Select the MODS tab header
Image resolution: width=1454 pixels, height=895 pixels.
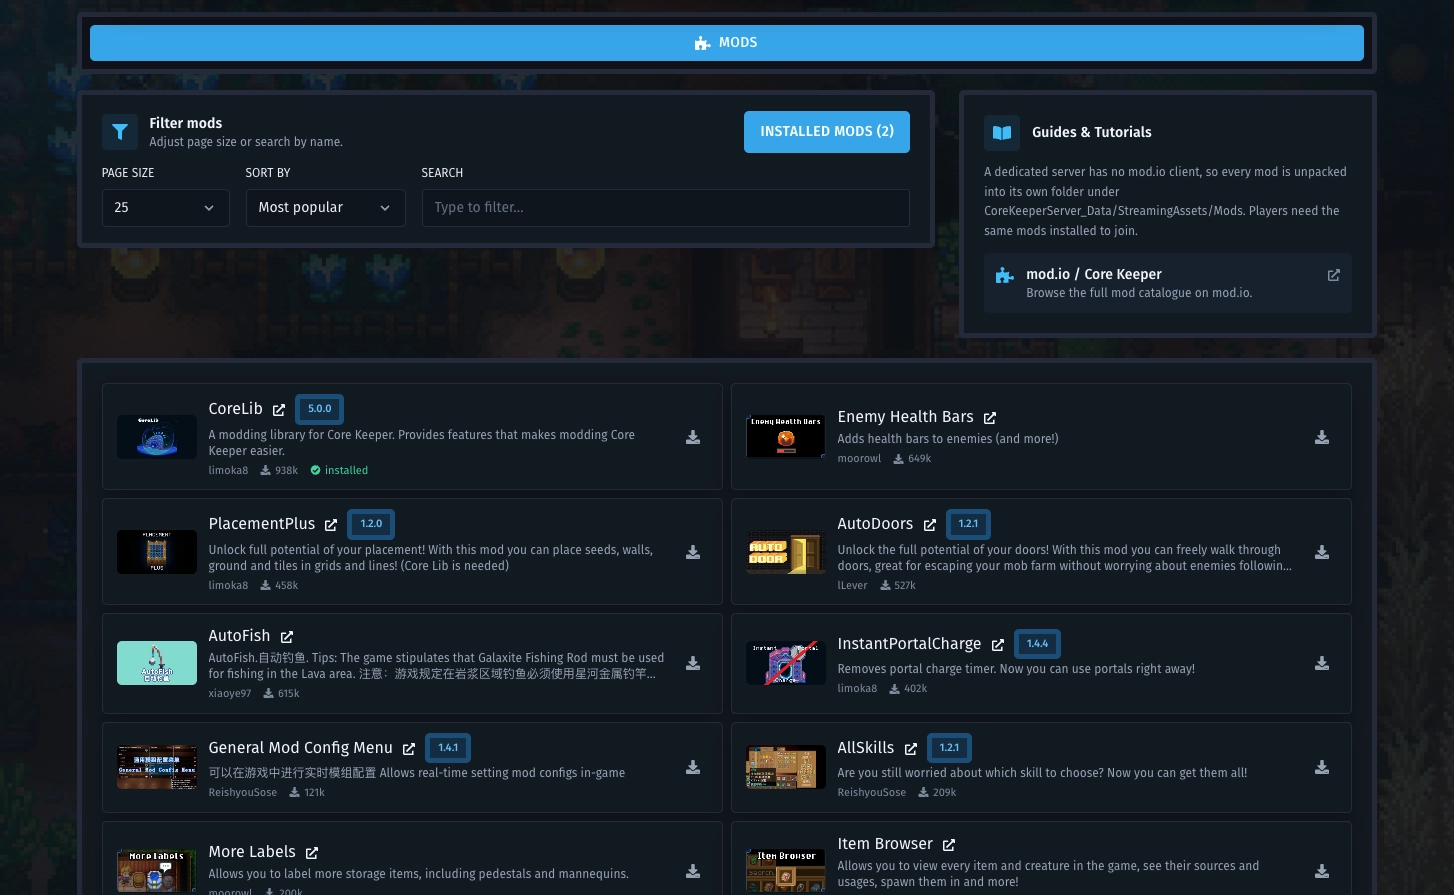coord(727,43)
